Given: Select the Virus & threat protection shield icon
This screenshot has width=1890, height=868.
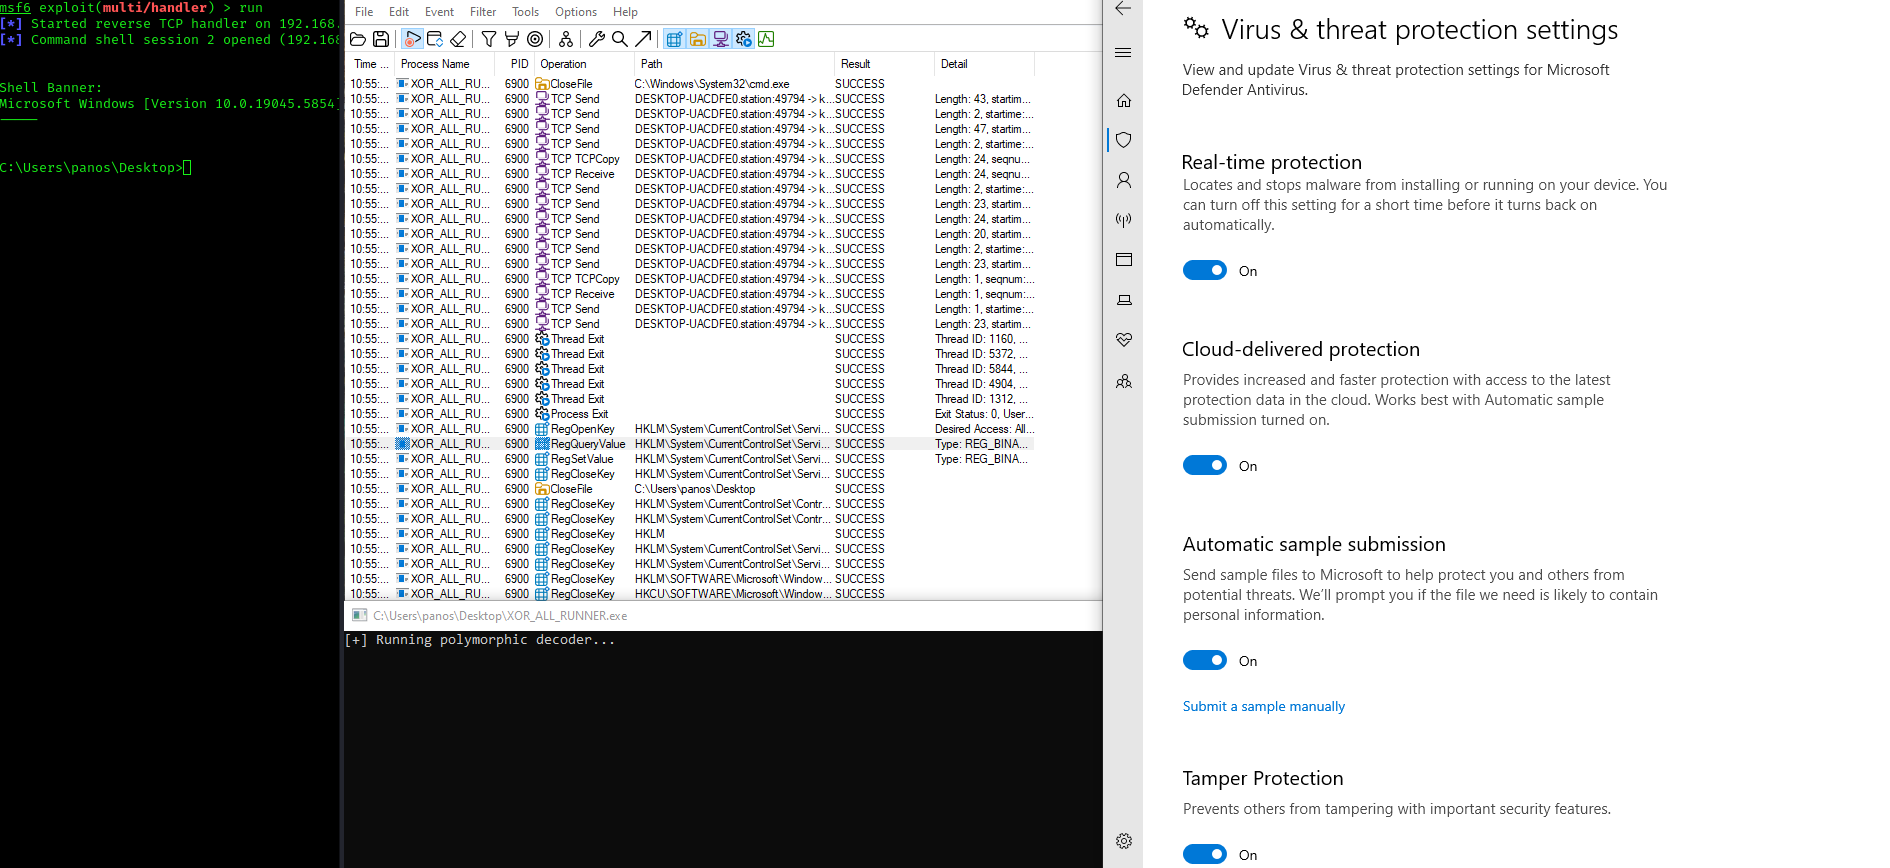Looking at the screenshot, I should coord(1124,140).
